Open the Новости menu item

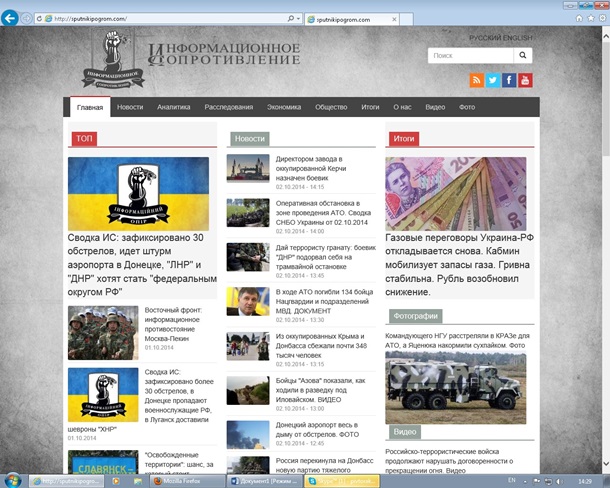[x=129, y=107]
